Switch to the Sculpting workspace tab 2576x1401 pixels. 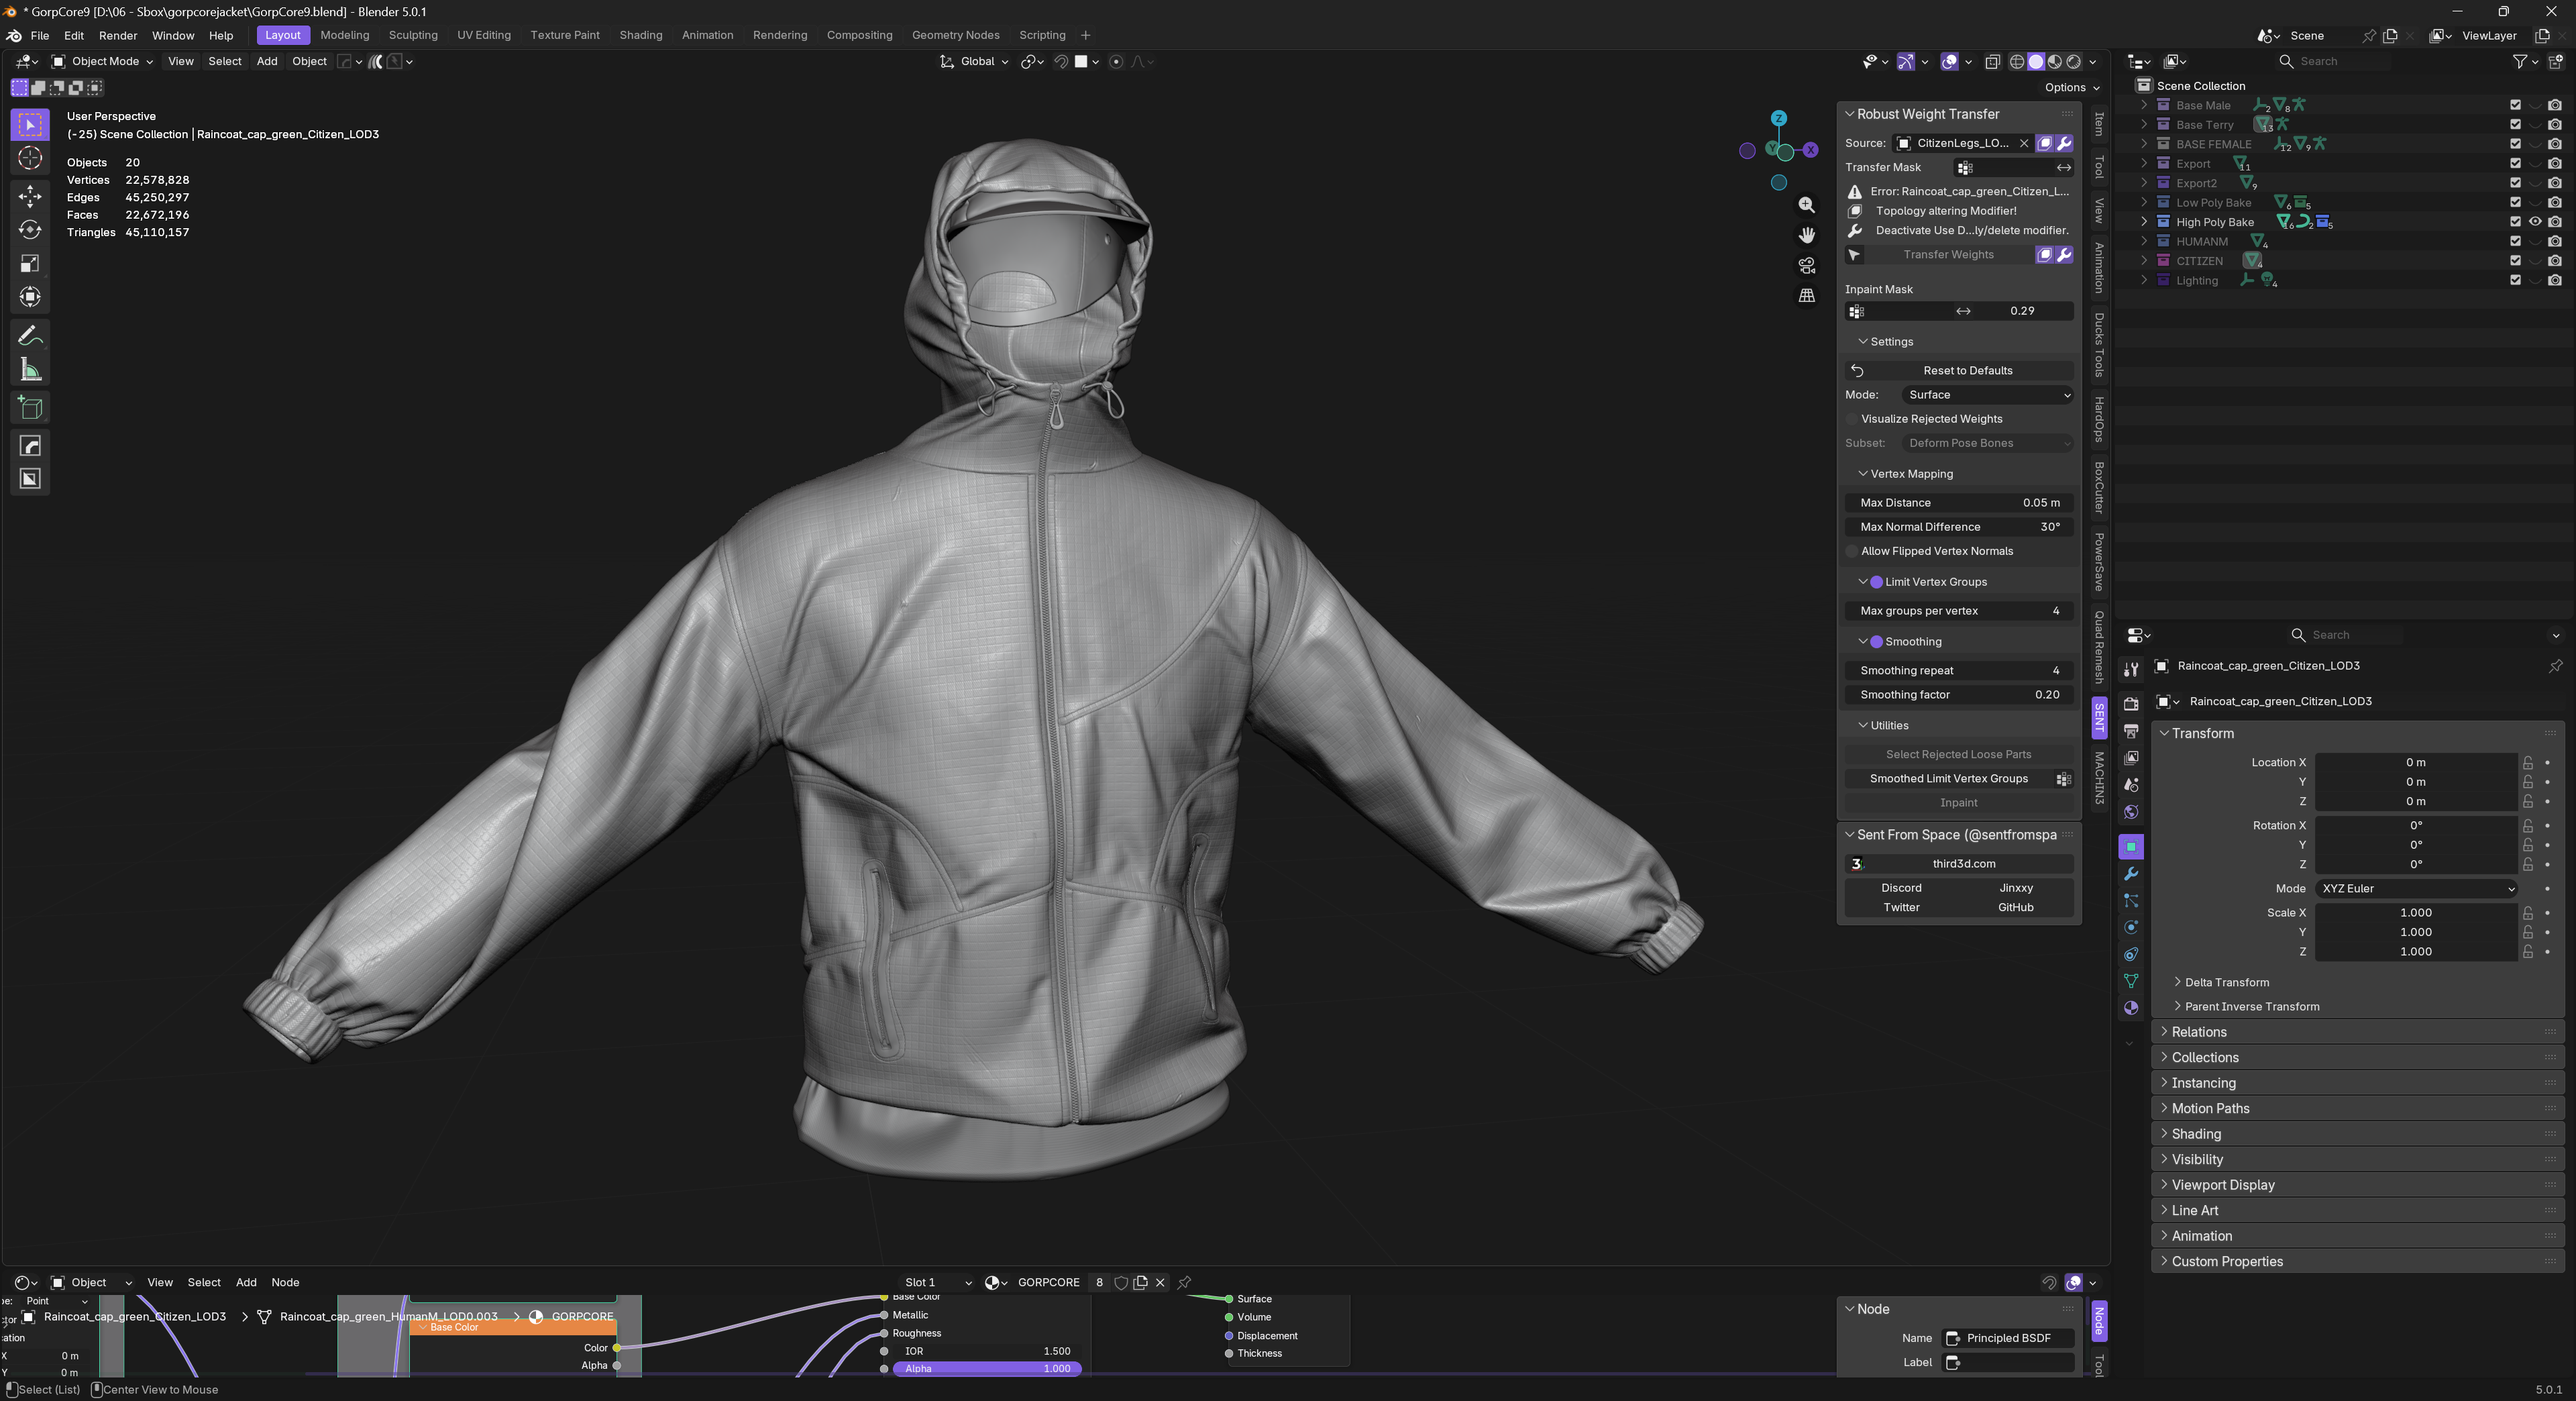(x=413, y=35)
